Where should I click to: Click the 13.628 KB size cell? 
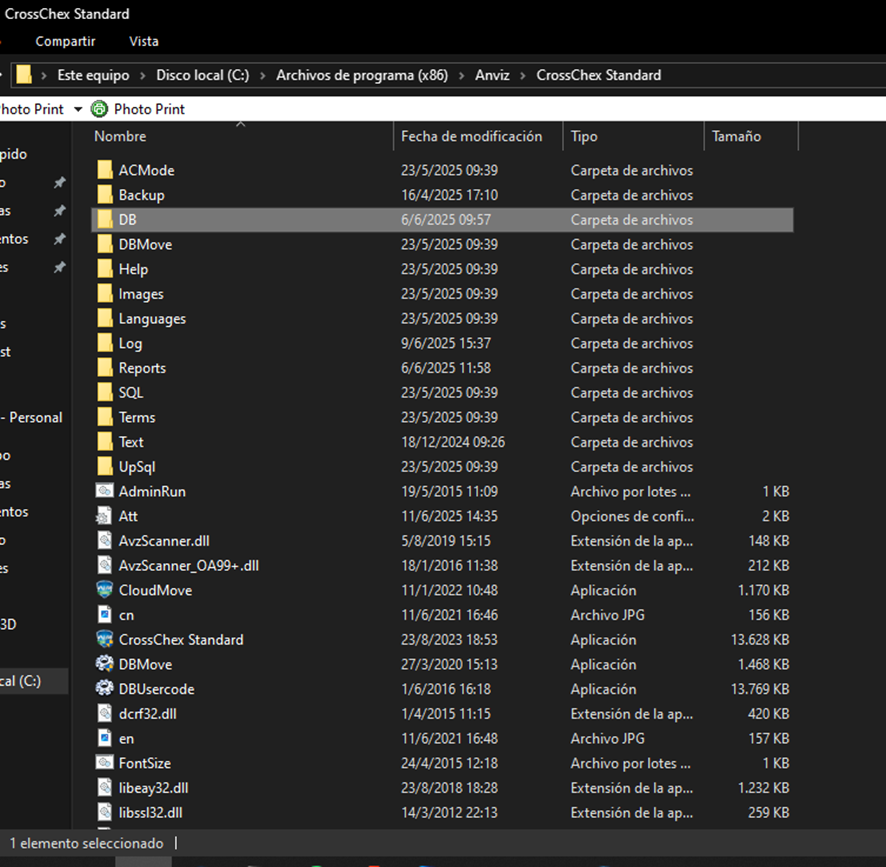pyautogui.click(x=760, y=639)
